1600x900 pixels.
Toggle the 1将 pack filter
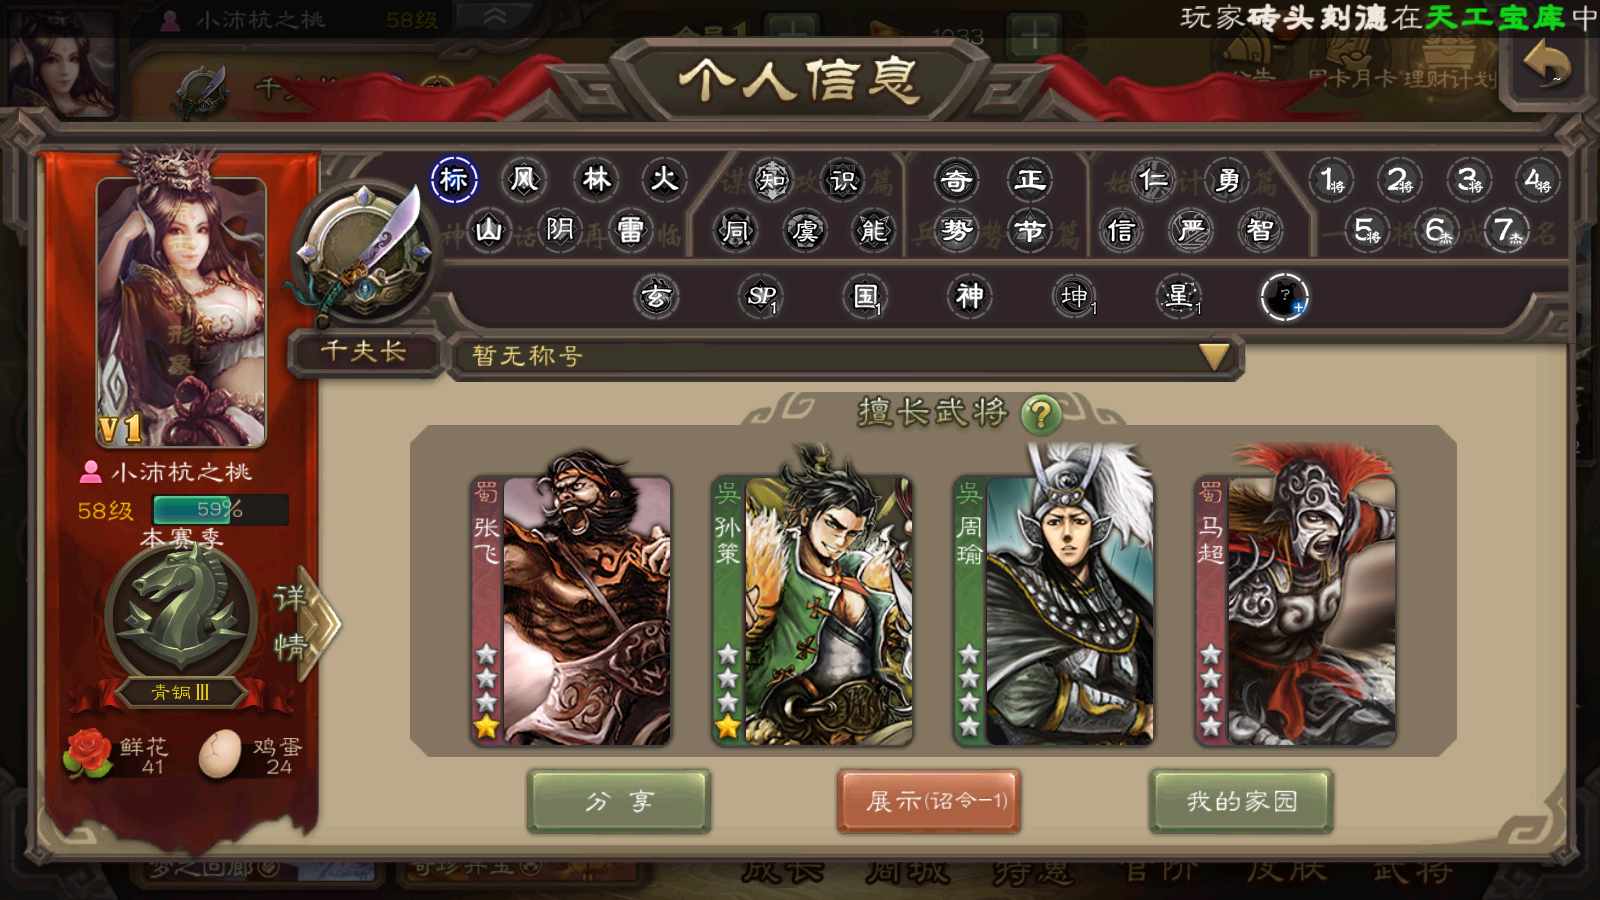click(1332, 180)
